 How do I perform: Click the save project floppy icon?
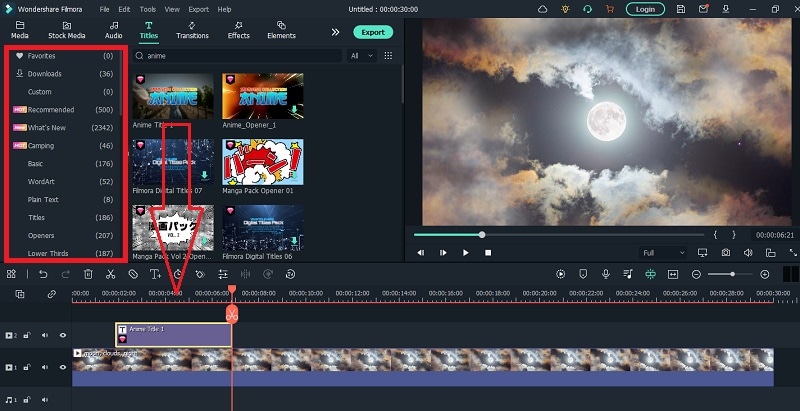(681, 9)
